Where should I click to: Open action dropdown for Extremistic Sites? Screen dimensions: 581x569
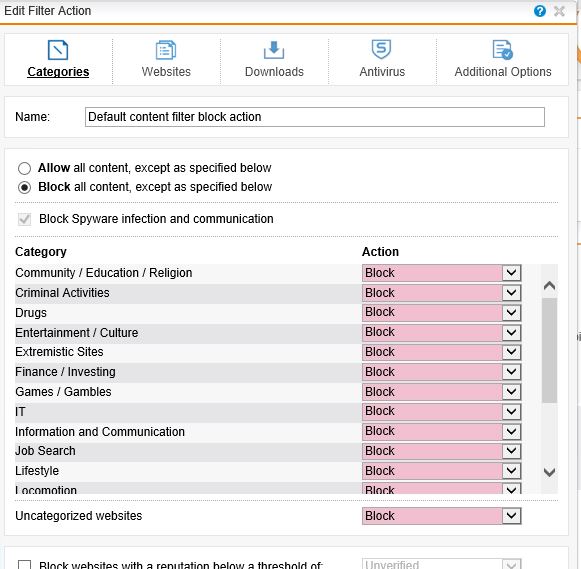(x=441, y=352)
